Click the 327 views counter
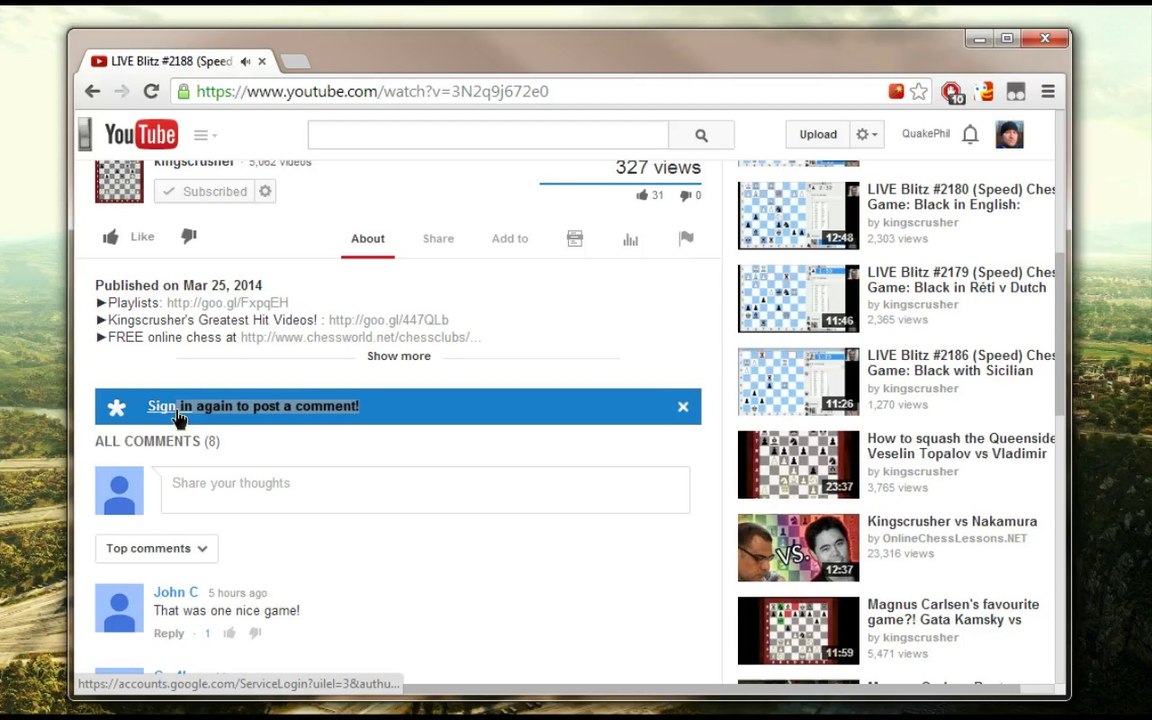The image size is (1152, 720). 658,168
